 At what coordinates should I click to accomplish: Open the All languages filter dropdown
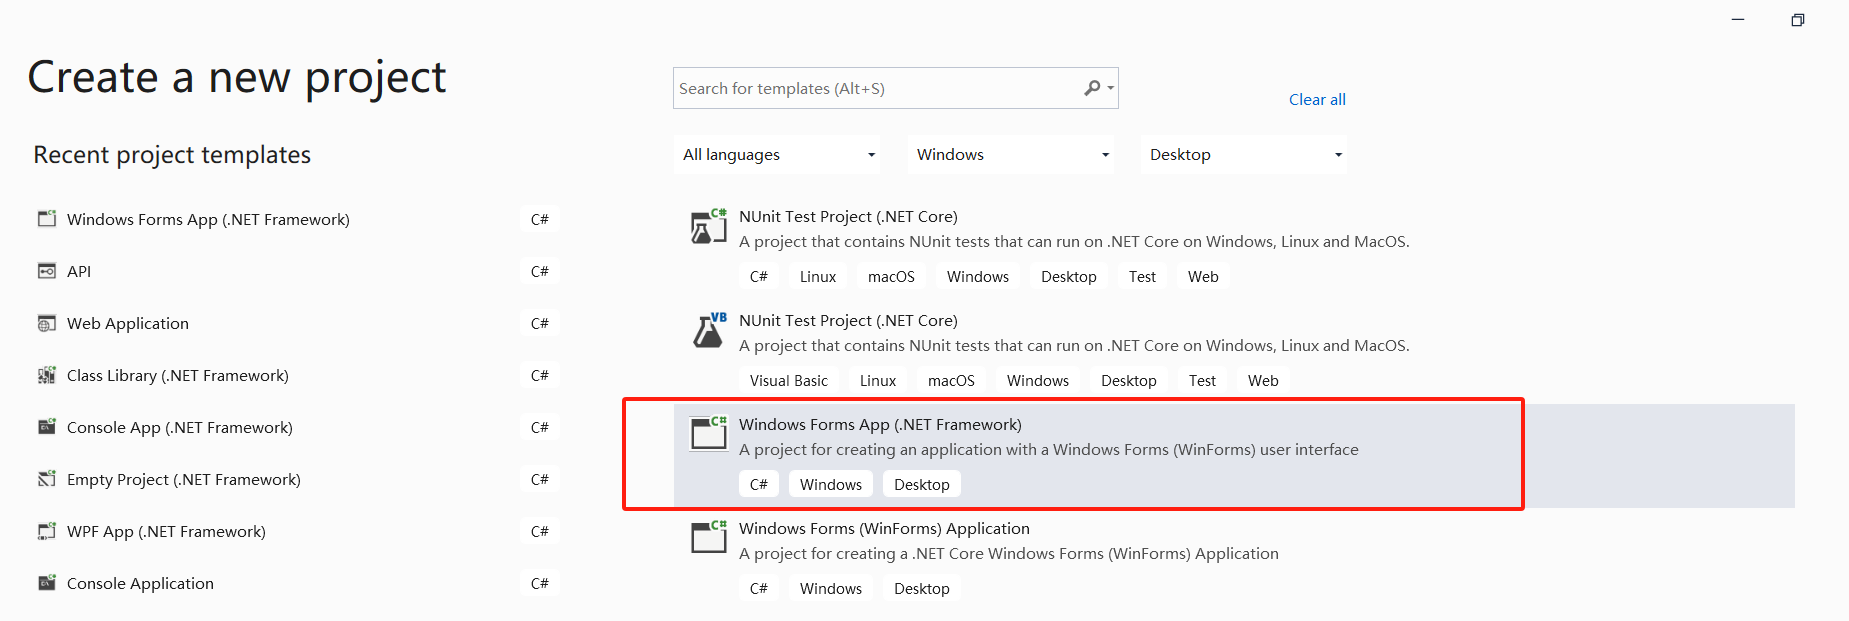point(777,154)
